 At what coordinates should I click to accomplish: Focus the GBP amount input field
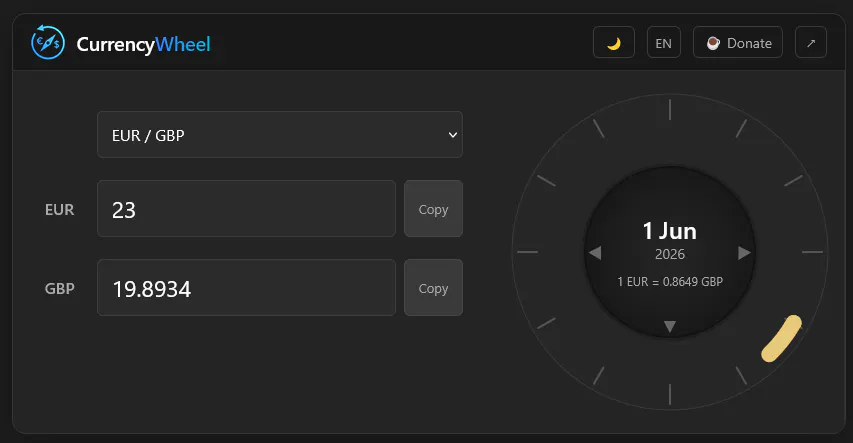tap(246, 287)
